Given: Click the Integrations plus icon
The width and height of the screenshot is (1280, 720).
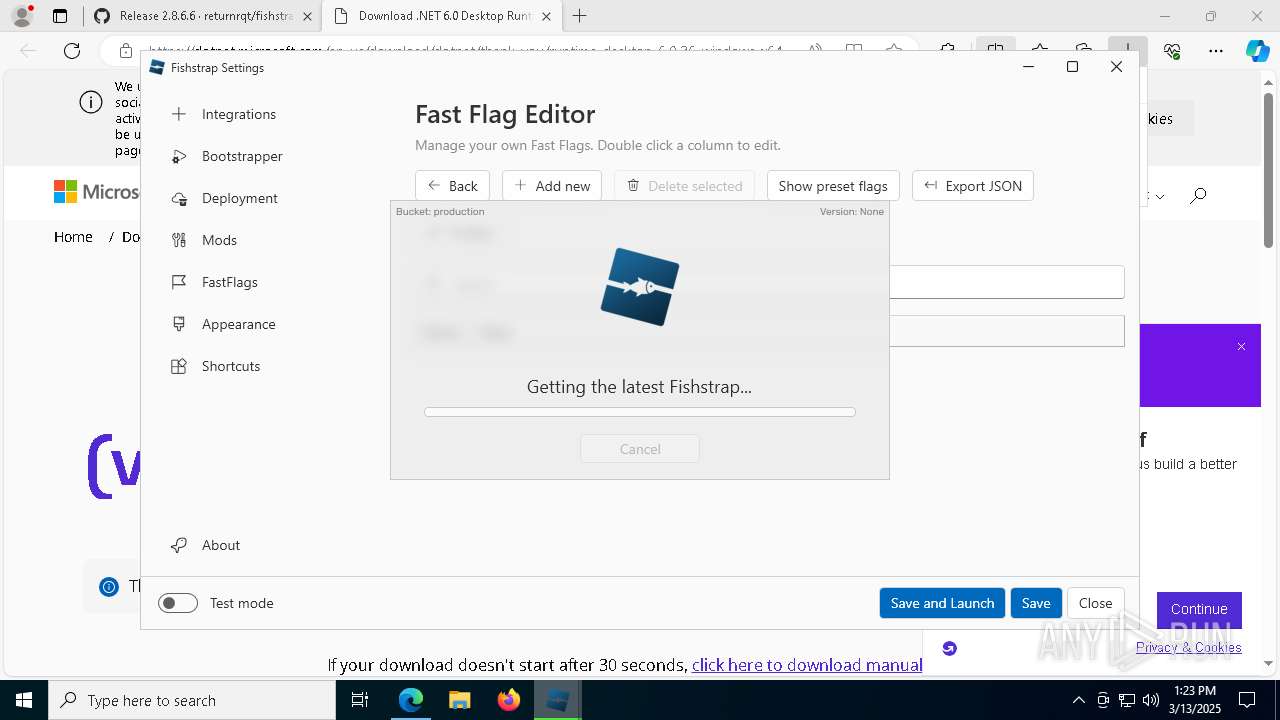Looking at the screenshot, I should pos(179,114).
